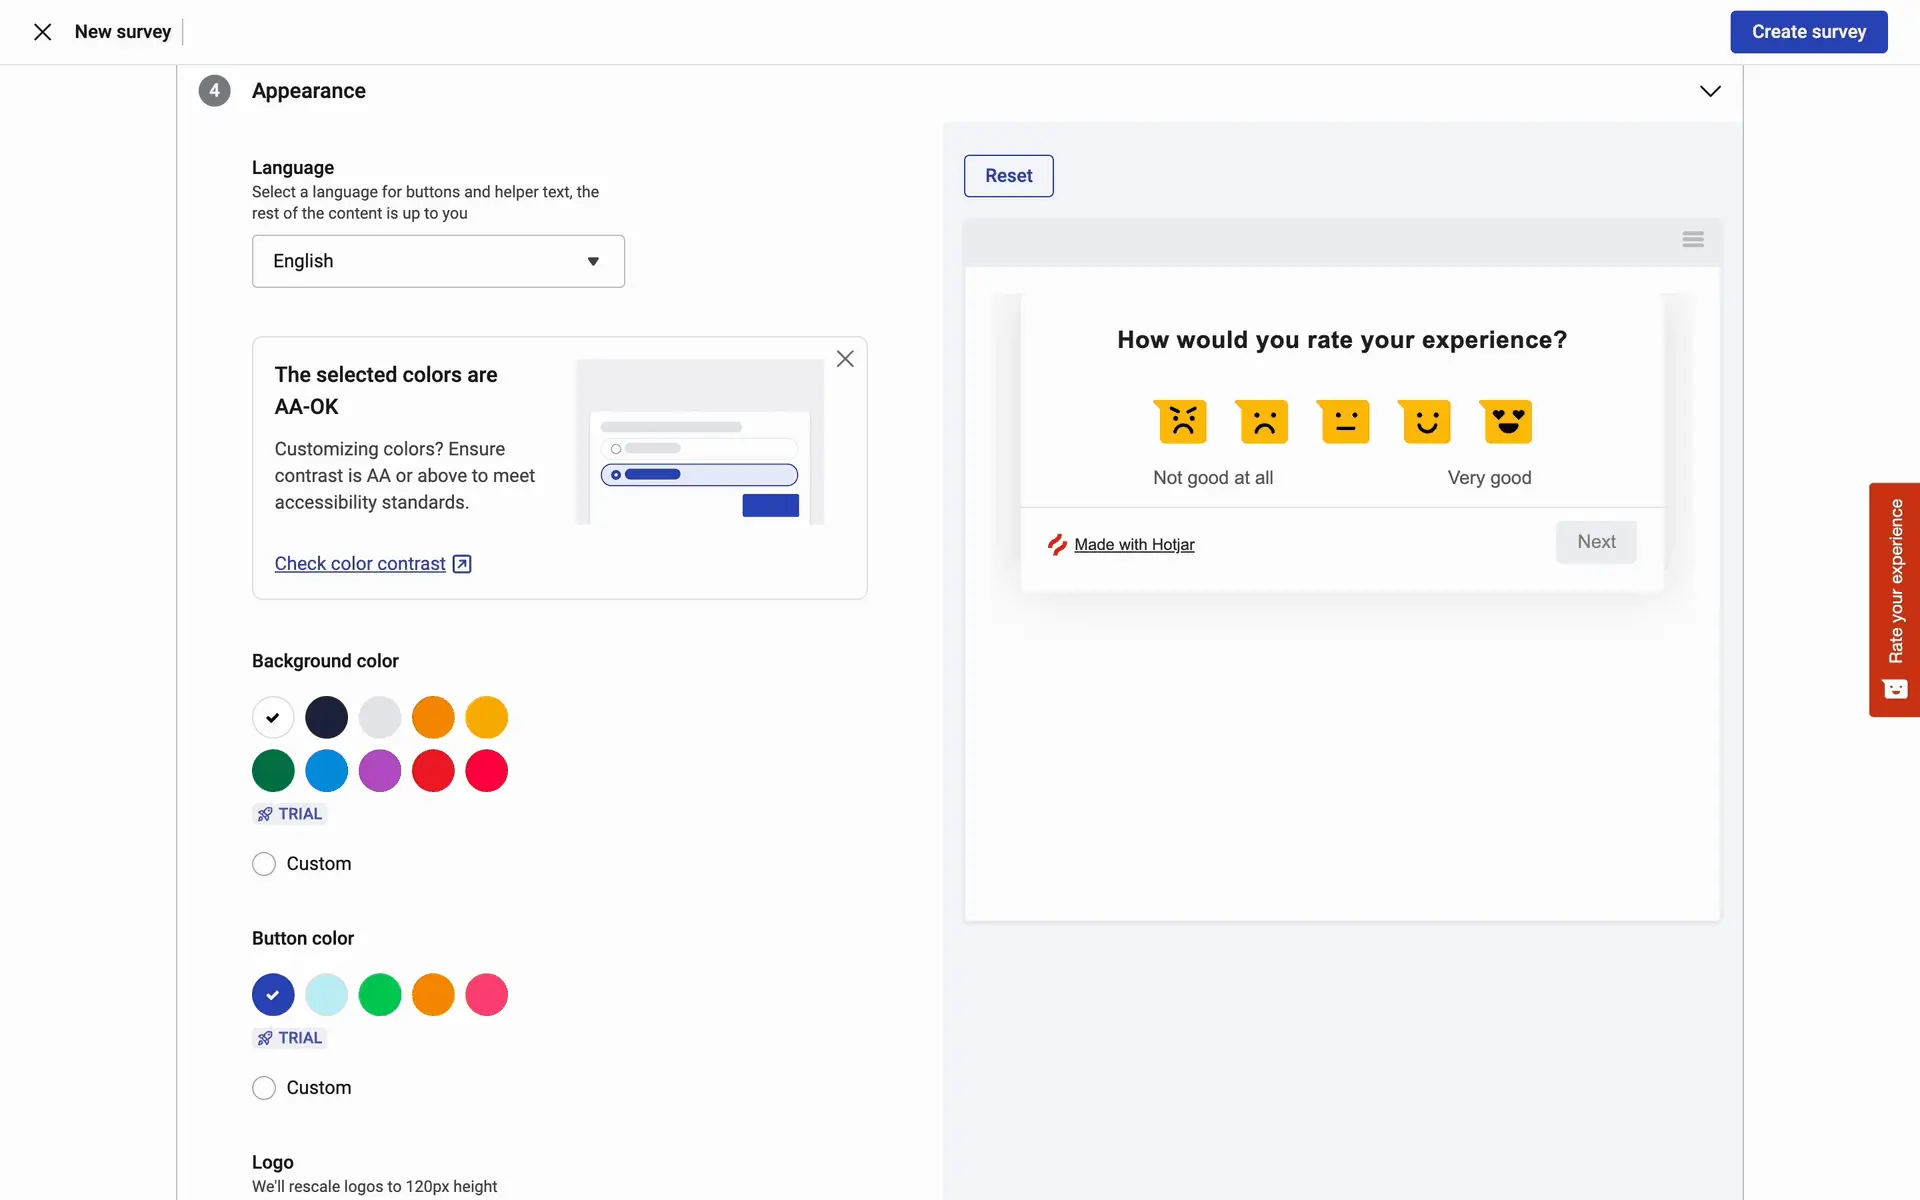
Task: Enable Custom background color radio
Action: click(264, 864)
